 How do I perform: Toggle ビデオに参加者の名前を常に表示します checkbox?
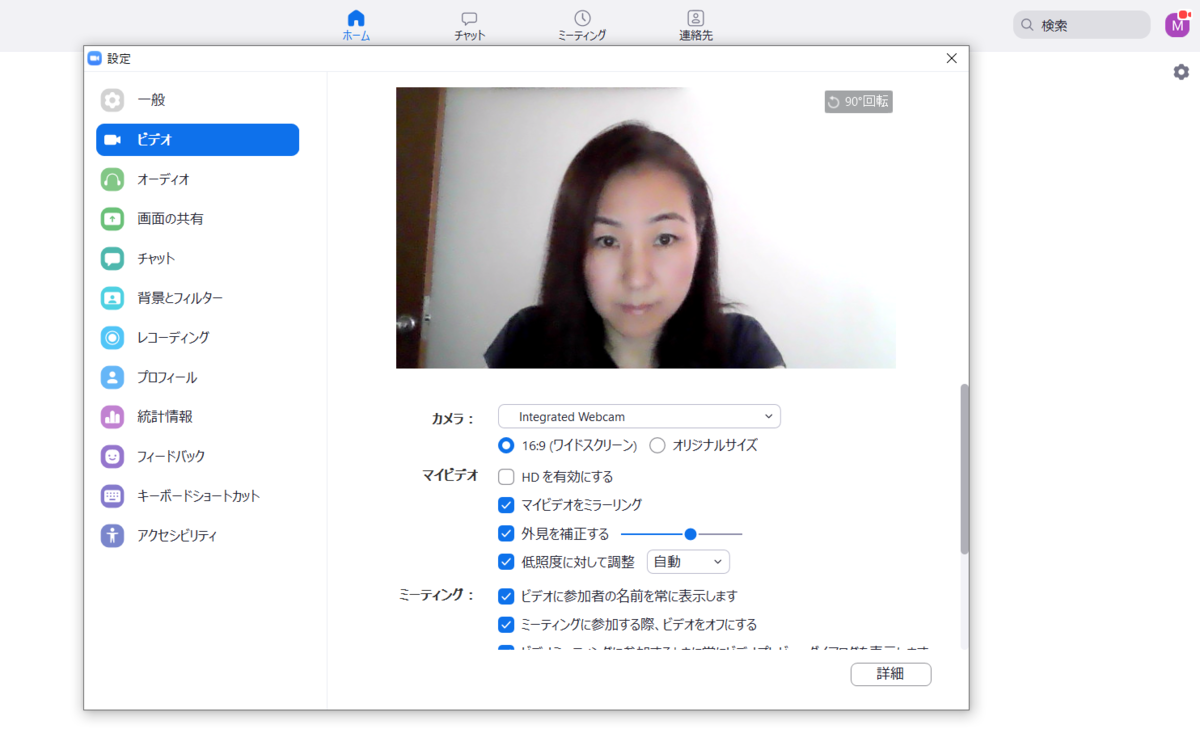pyautogui.click(x=506, y=596)
